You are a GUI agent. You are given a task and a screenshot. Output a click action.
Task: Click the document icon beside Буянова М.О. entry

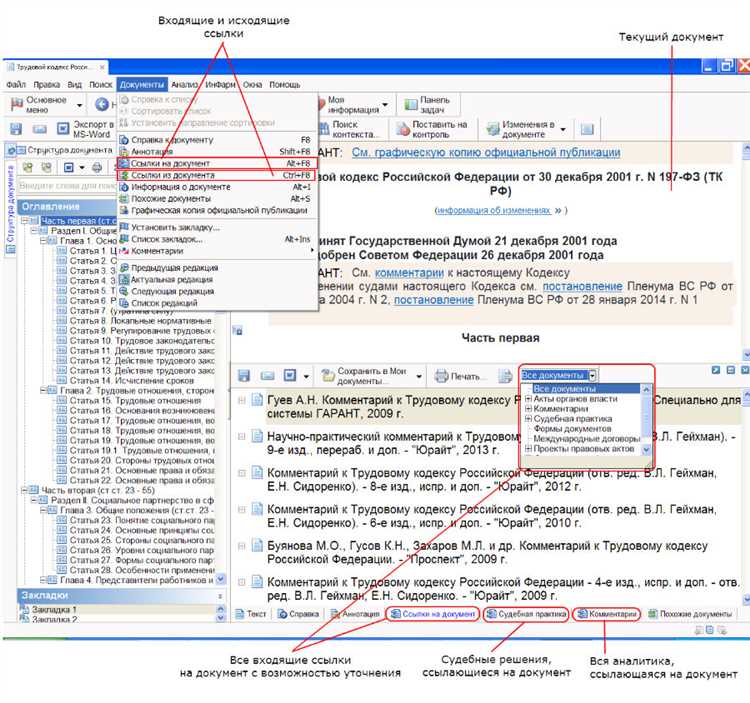pos(257,545)
